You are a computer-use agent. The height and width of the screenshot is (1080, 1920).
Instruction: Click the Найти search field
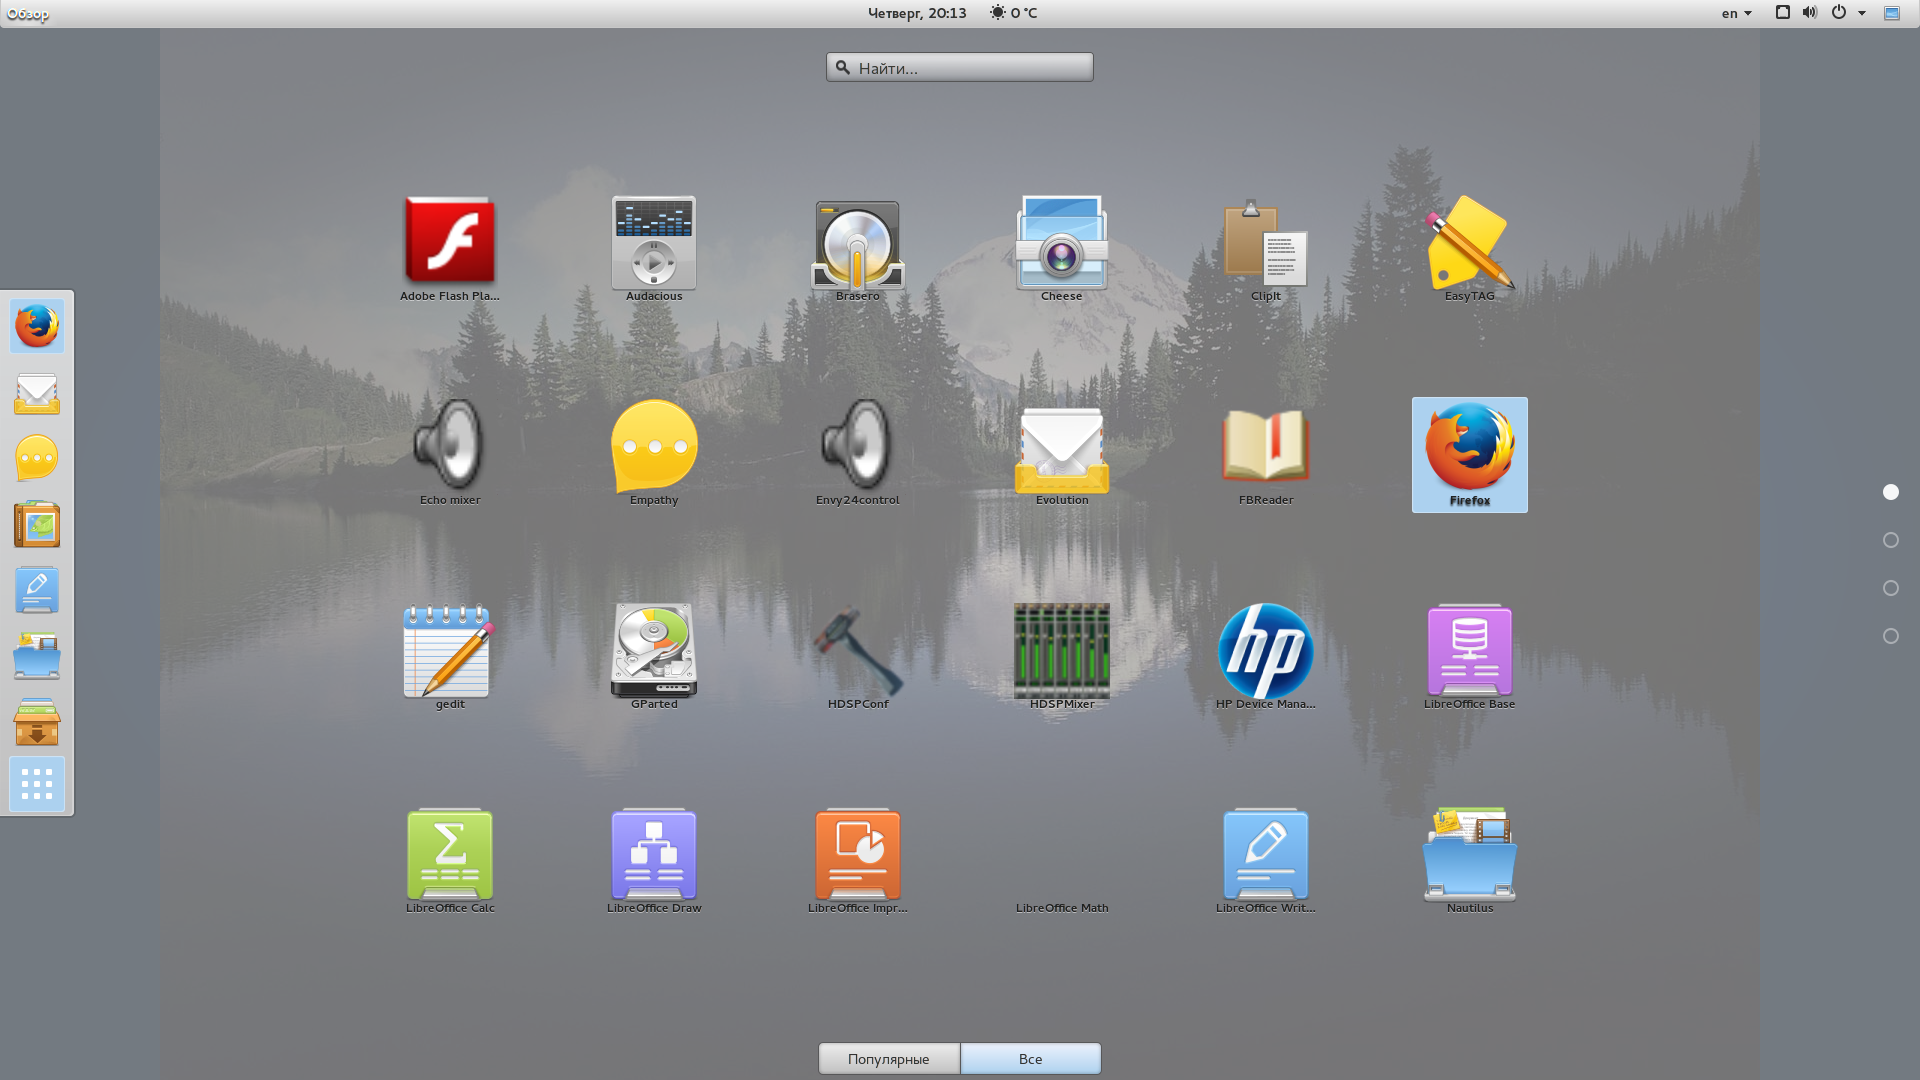pos(960,67)
